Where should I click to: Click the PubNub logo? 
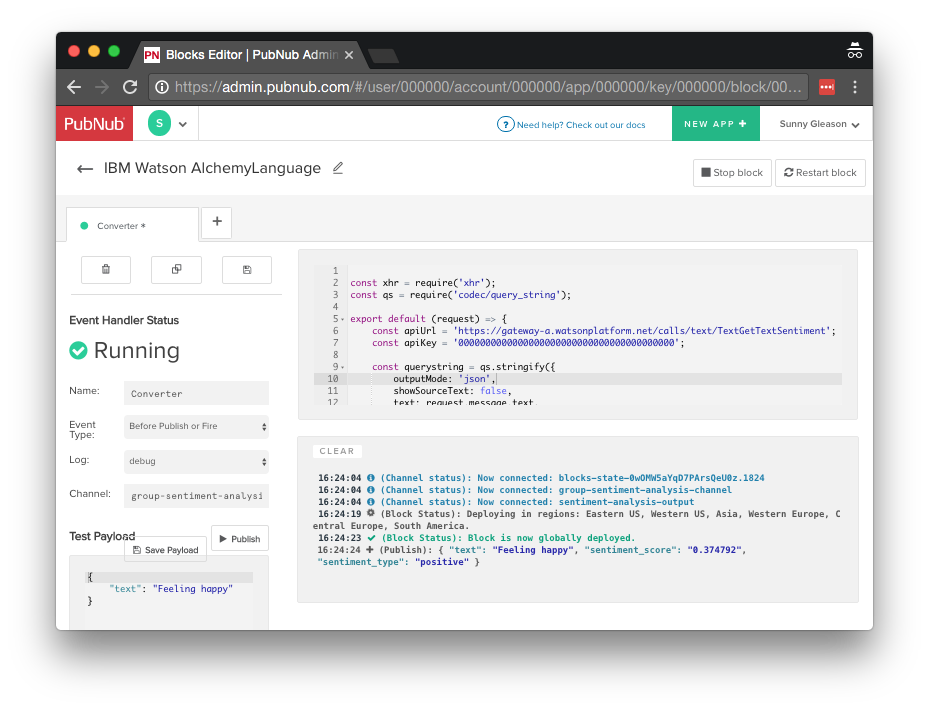(x=94, y=124)
